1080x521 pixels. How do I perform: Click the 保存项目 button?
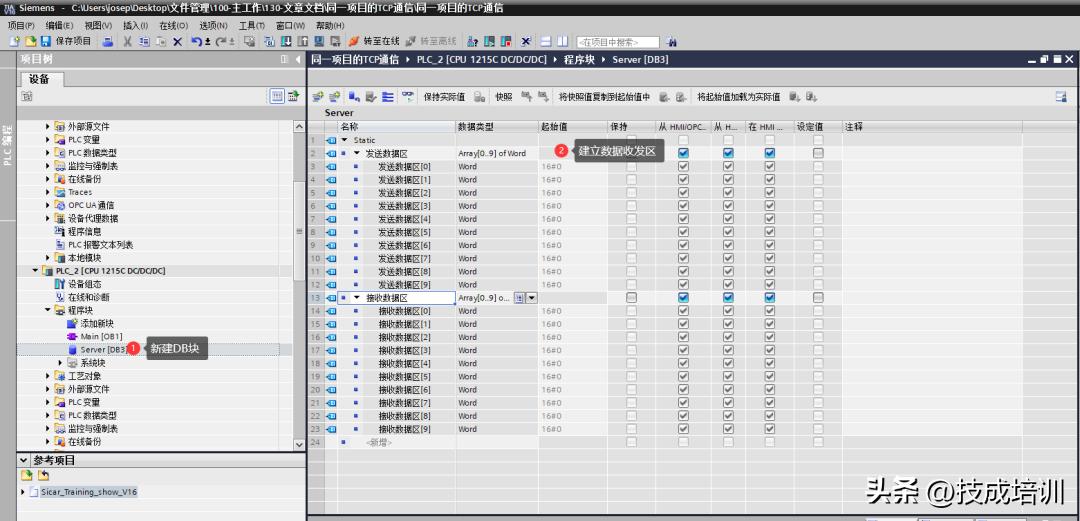click(67, 41)
